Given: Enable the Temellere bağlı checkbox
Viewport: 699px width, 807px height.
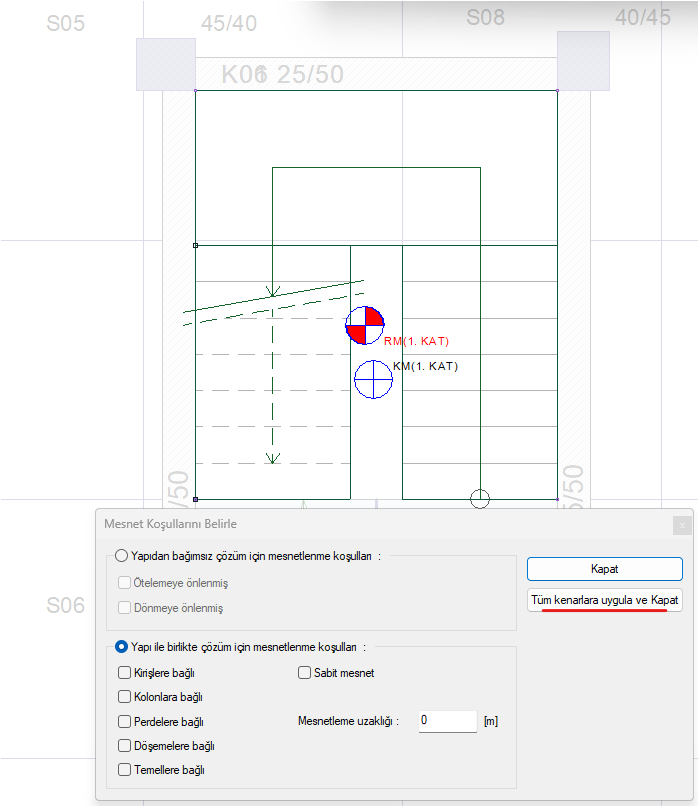Looking at the screenshot, I should 125,770.
